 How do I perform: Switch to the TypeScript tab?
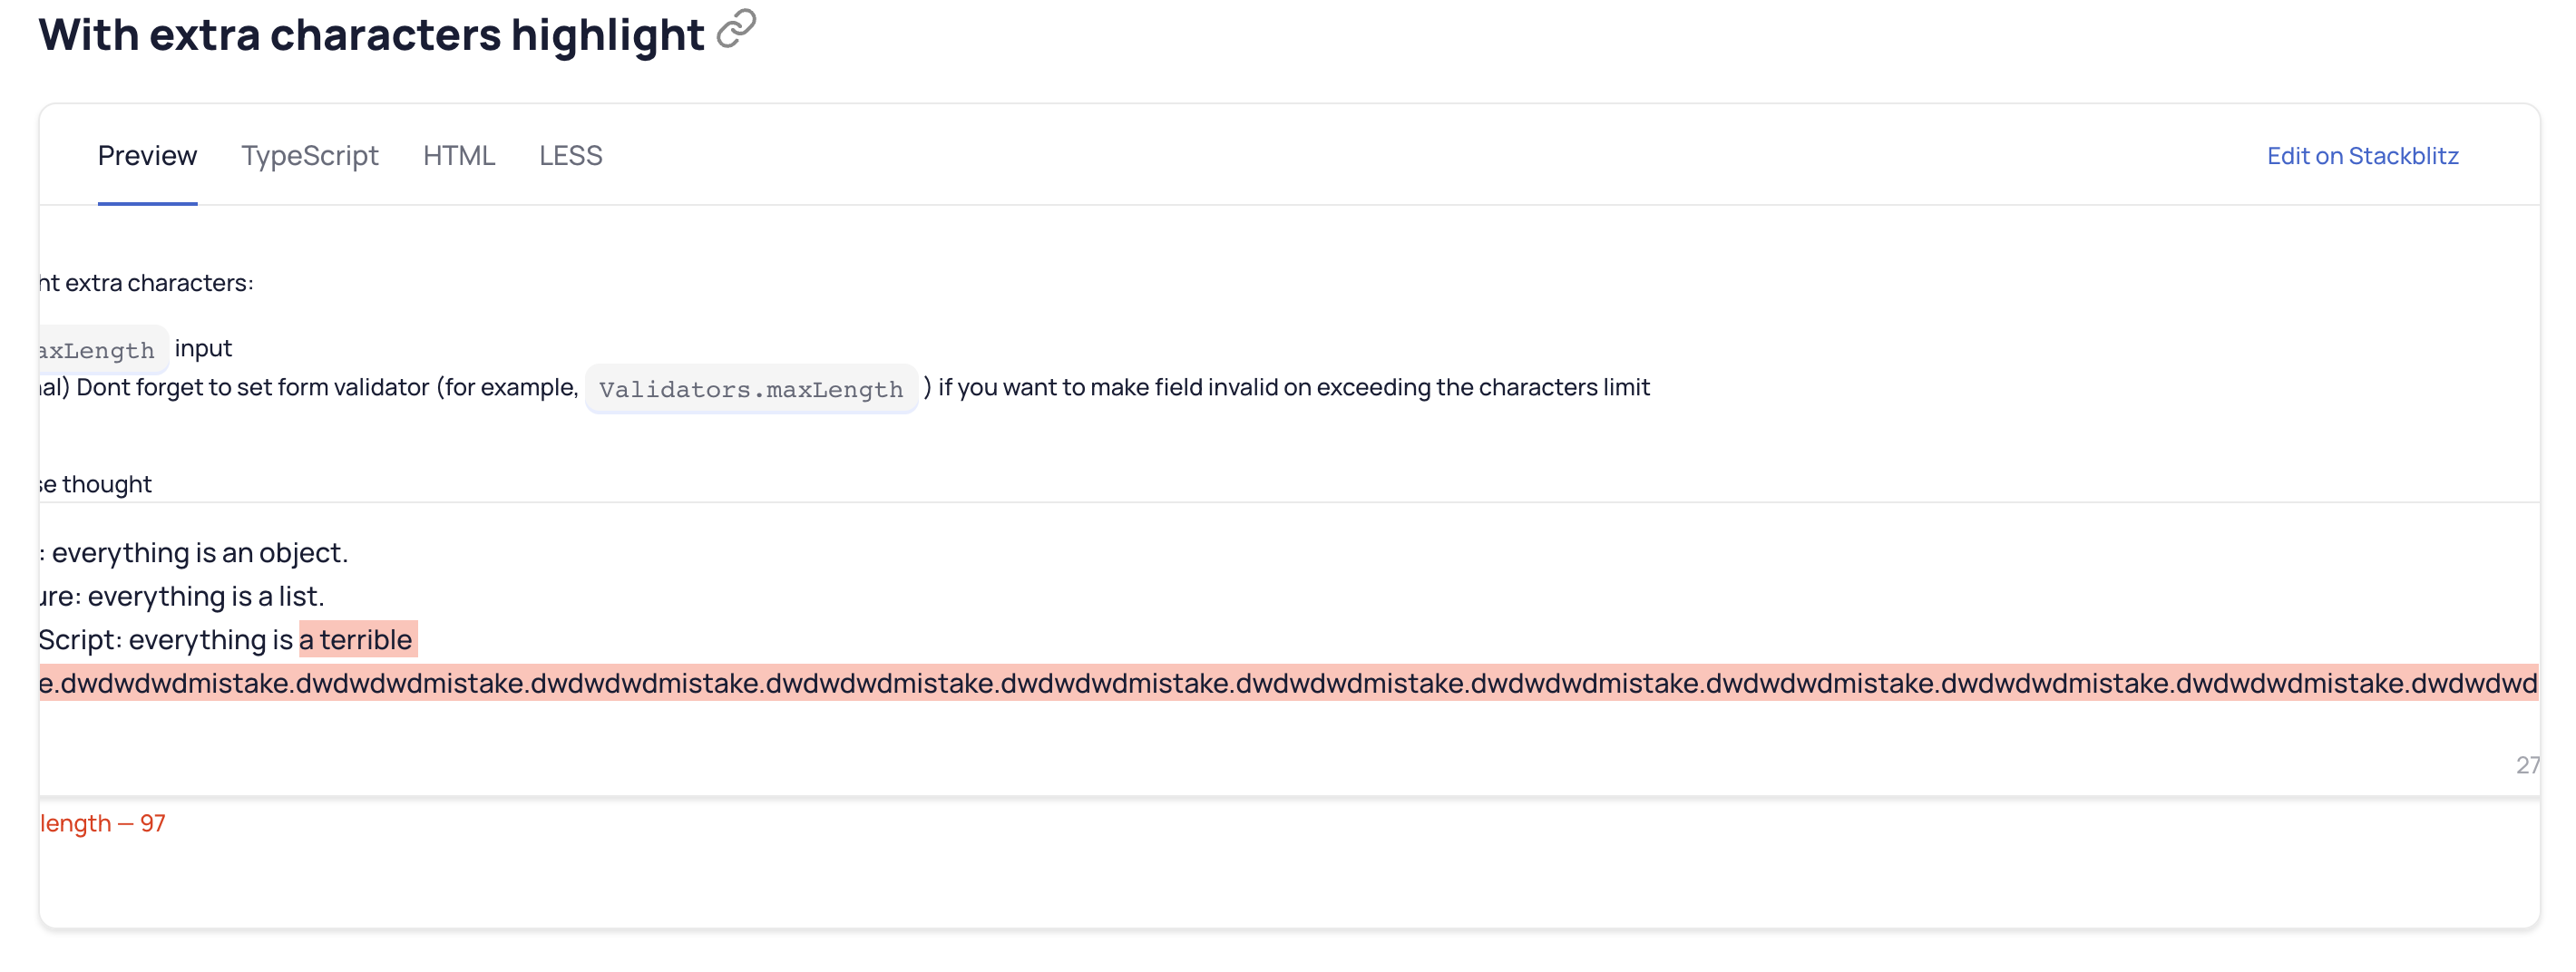point(309,156)
